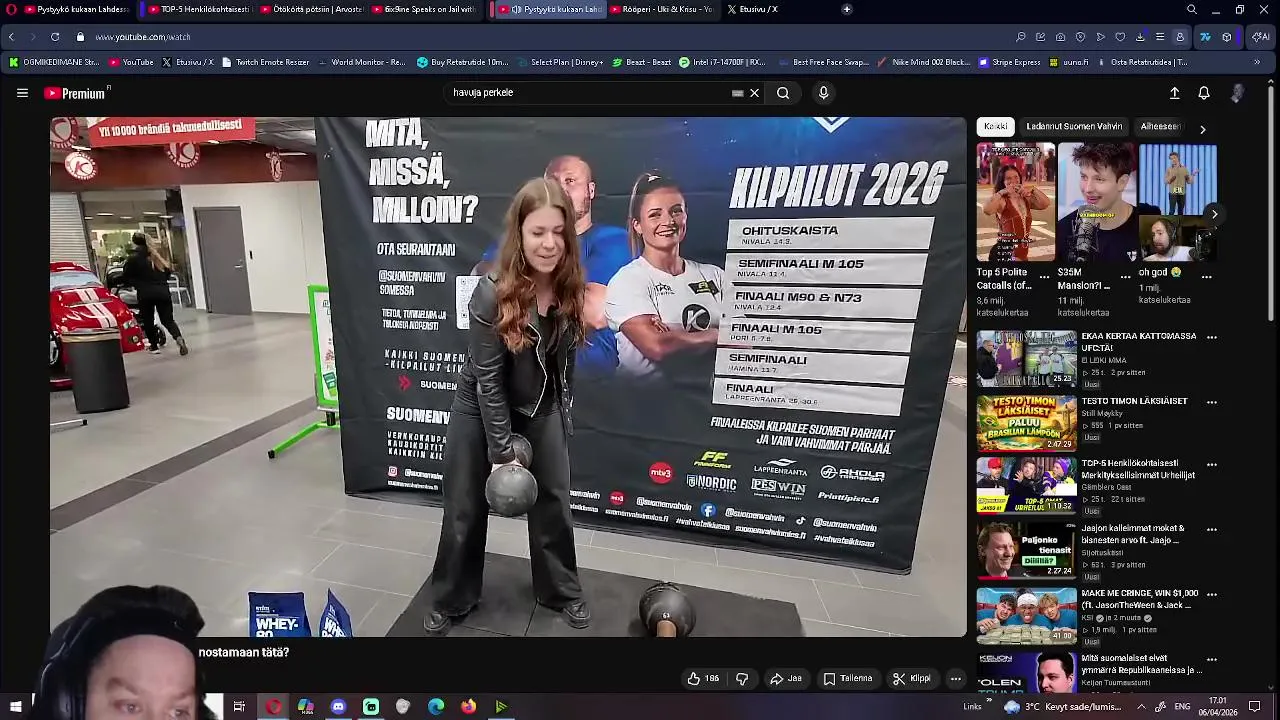Open options for EKAA KERTAA KATTOMASSA UFCTÄ video
This screenshot has width=1280, height=720.
pyautogui.click(x=1211, y=338)
